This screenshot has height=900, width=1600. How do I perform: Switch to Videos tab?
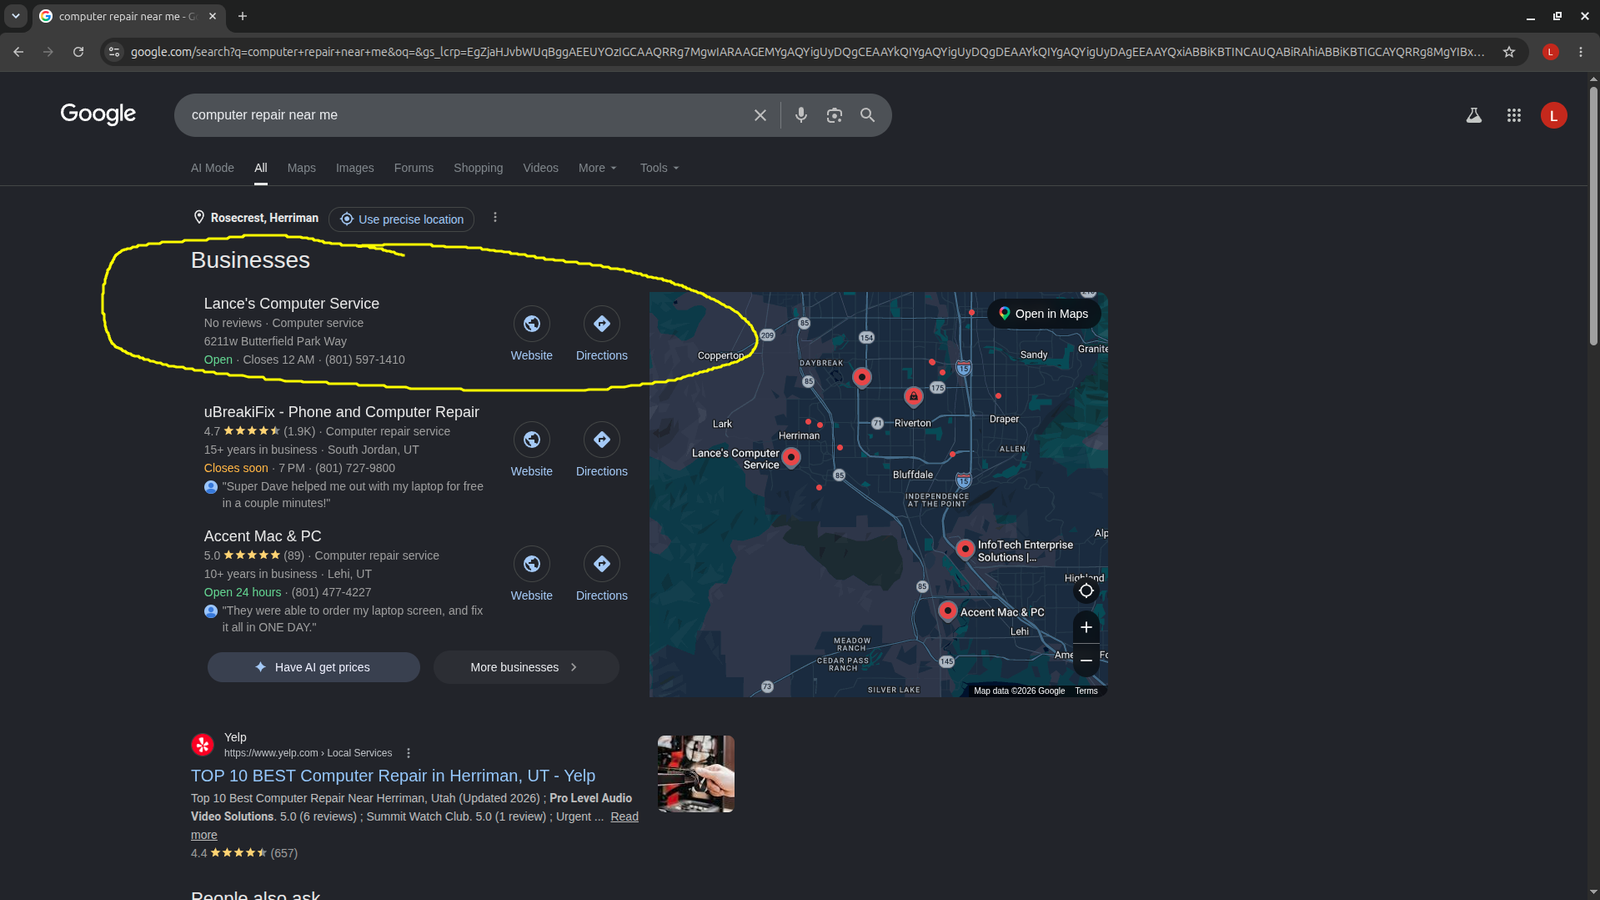point(541,168)
